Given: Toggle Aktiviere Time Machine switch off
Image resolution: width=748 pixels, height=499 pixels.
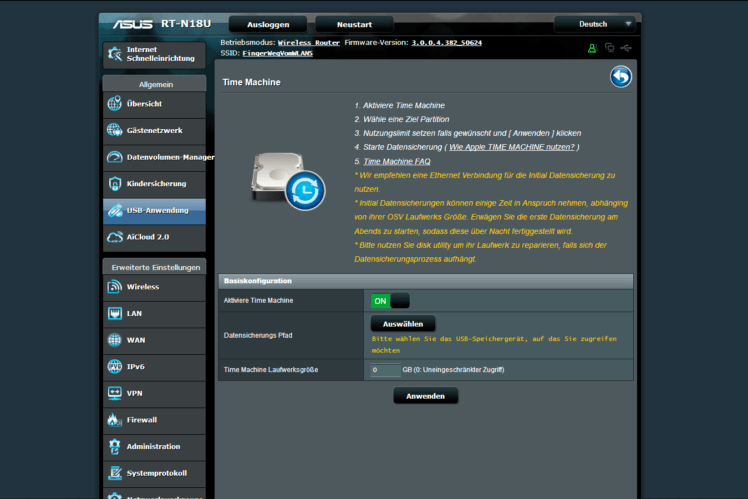Looking at the screenshot, I should 390,301.
